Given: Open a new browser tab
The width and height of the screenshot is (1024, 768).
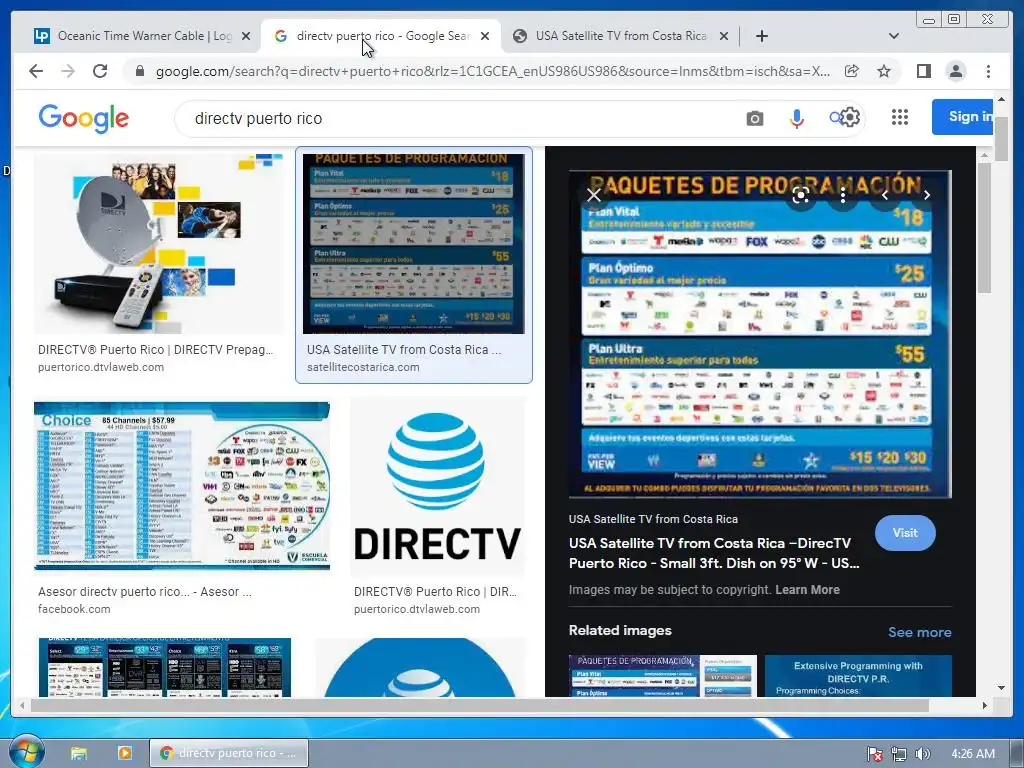Looking at the screenshot, I should [761, 36].
